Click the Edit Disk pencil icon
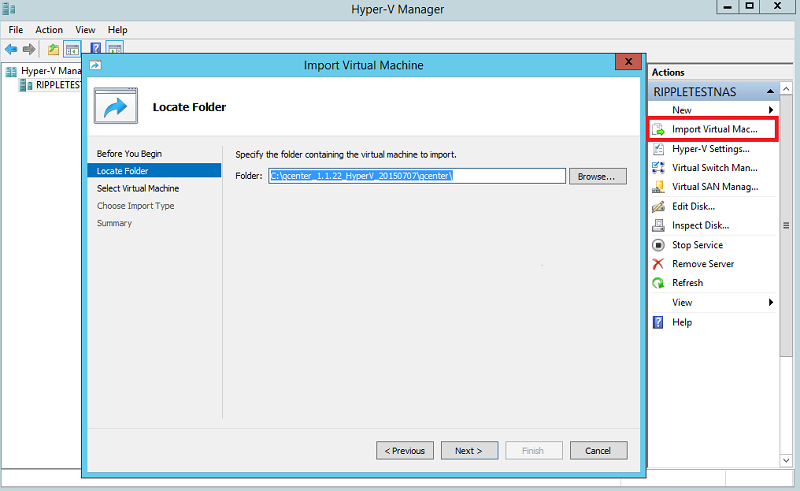This screenshot has width=800, height=491. pos(659,206)
